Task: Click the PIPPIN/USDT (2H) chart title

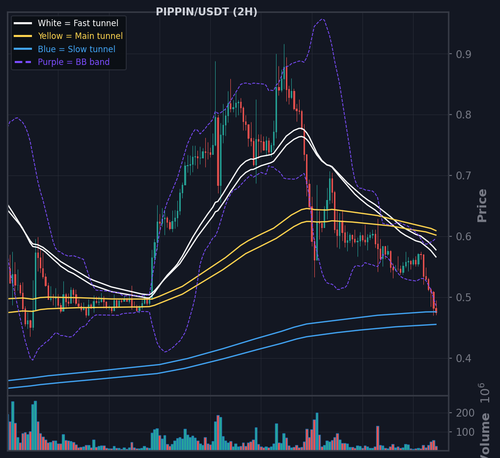Action: click(x=206, y=12)
